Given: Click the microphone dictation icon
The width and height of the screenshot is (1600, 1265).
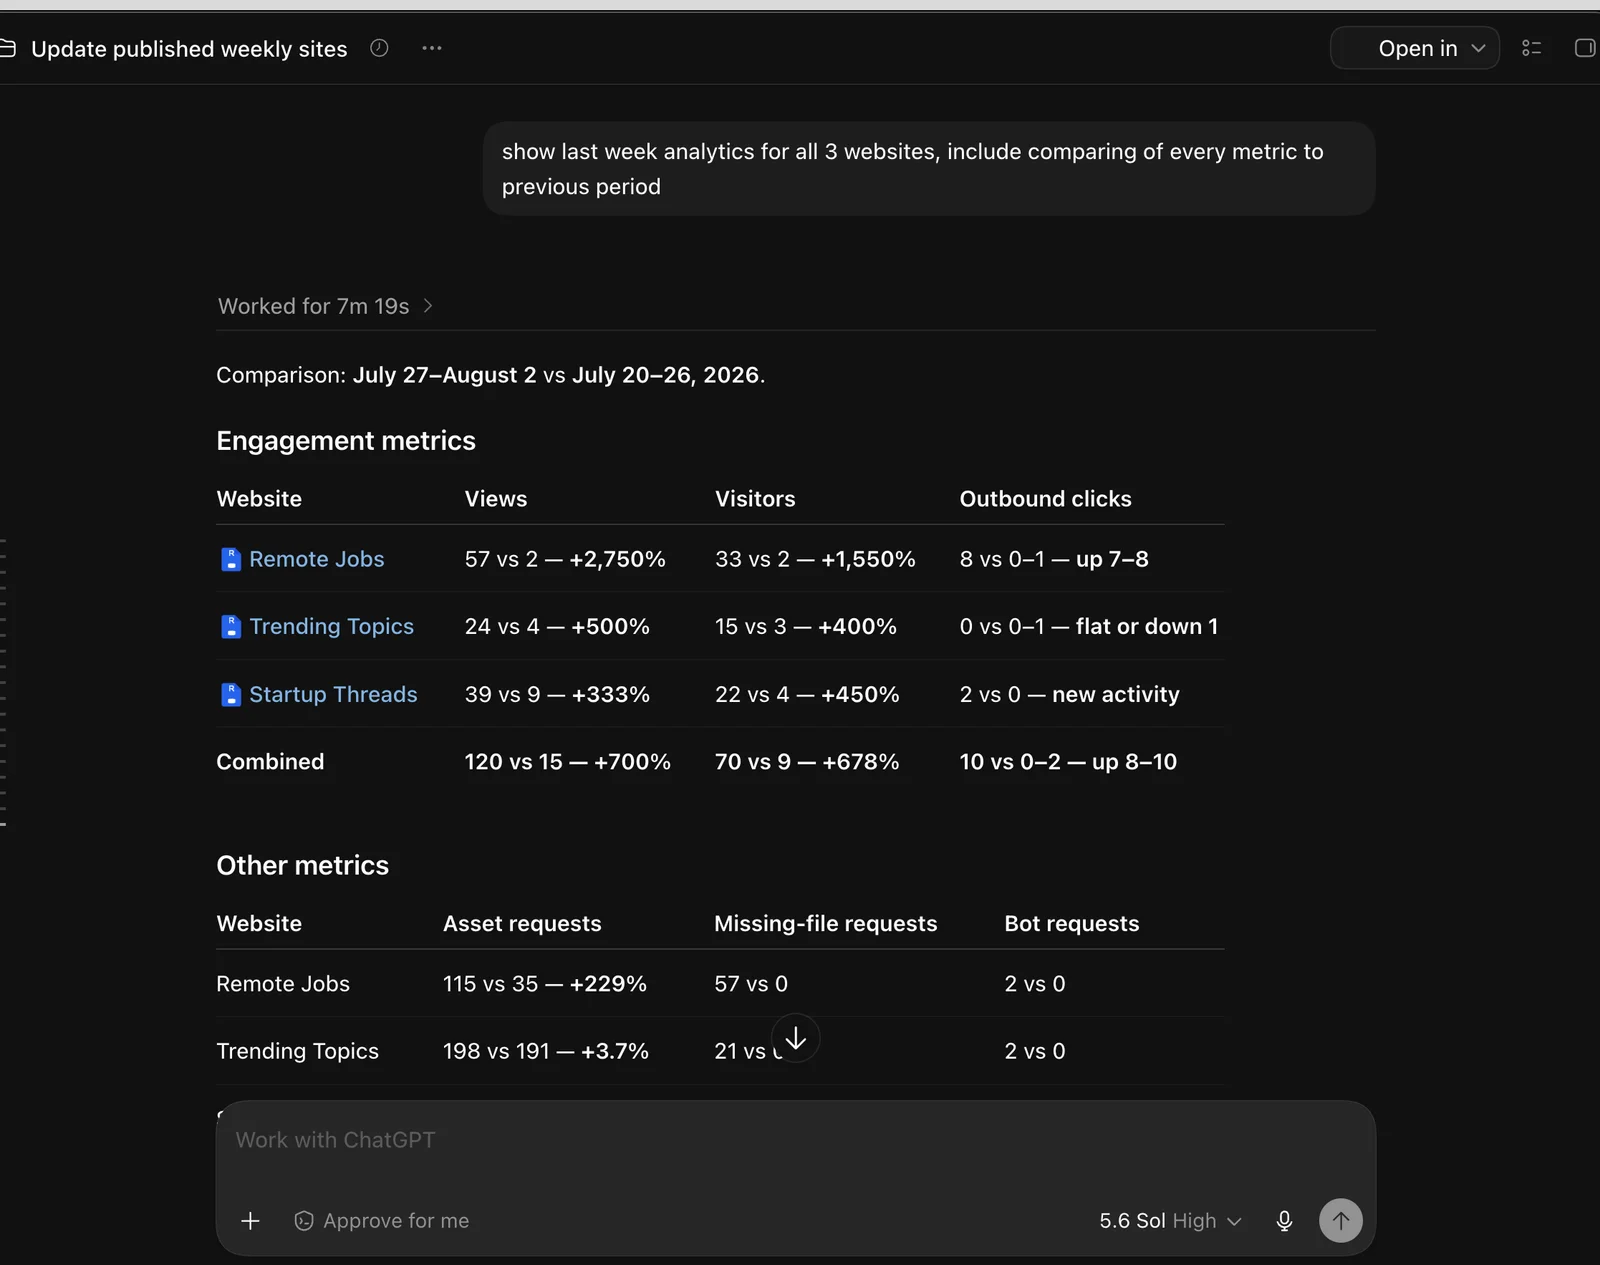Looking at the screenshot, I should tap(1284, 1221).
